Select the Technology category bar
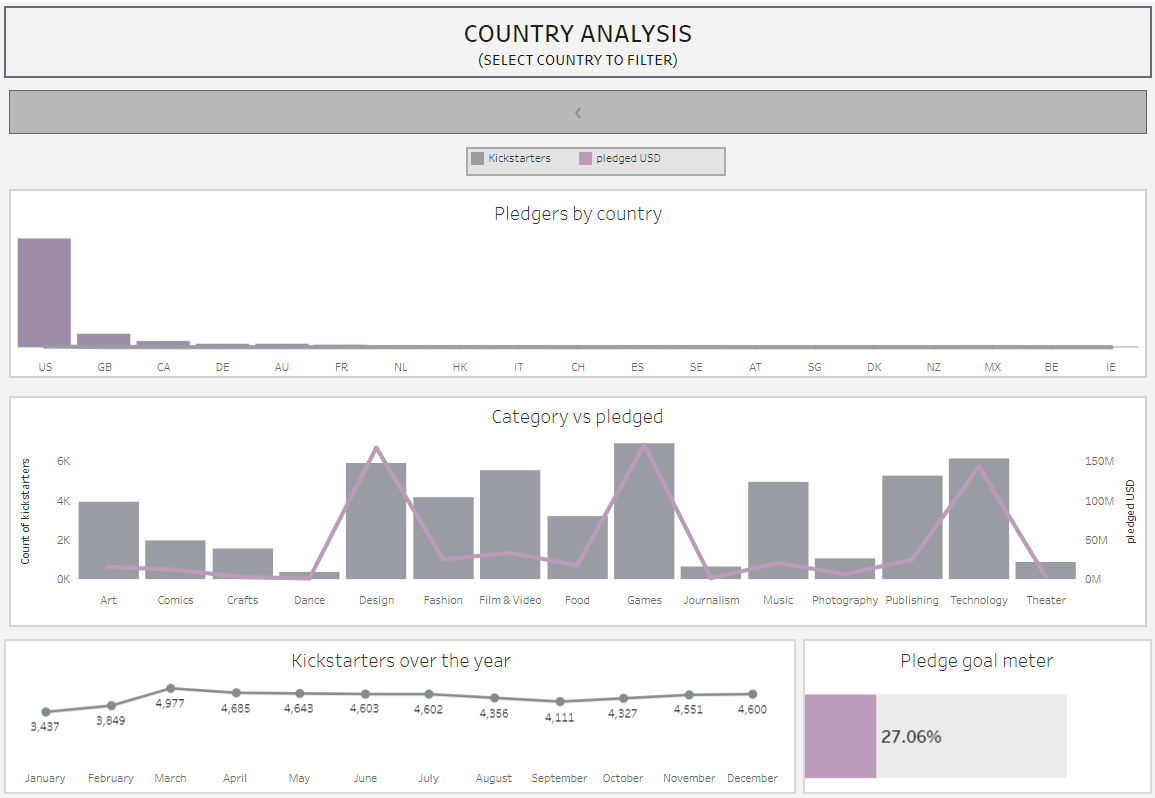 pyautogui.click(x=979, y=518)
